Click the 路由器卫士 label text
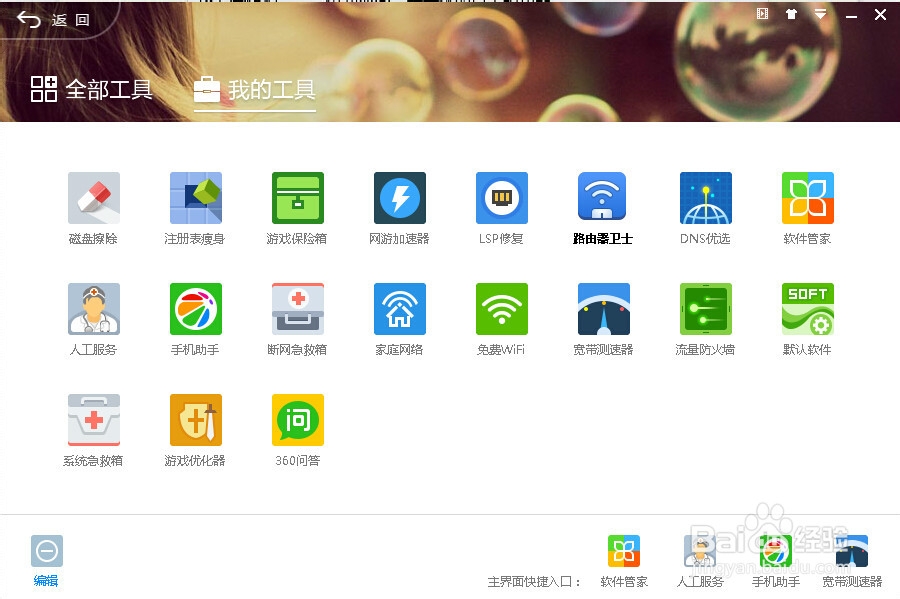Viewport: 900px width, 599px height. coord(603,239)
